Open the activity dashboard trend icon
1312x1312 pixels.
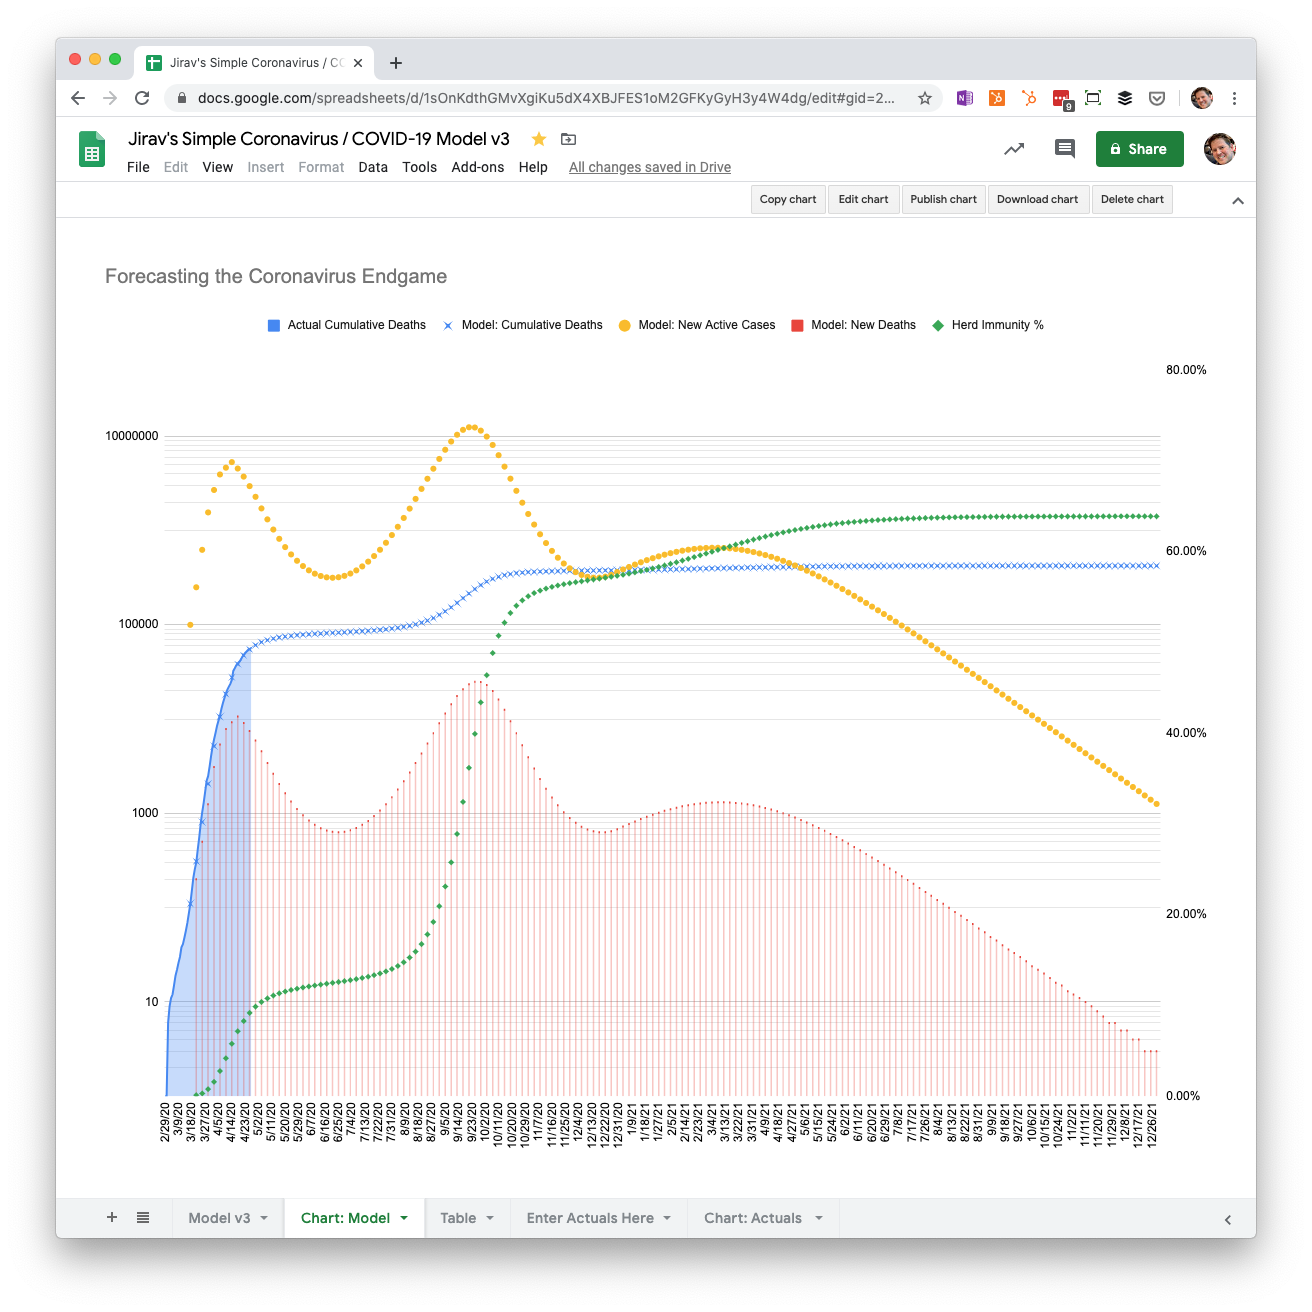[x=1014, y=149]
